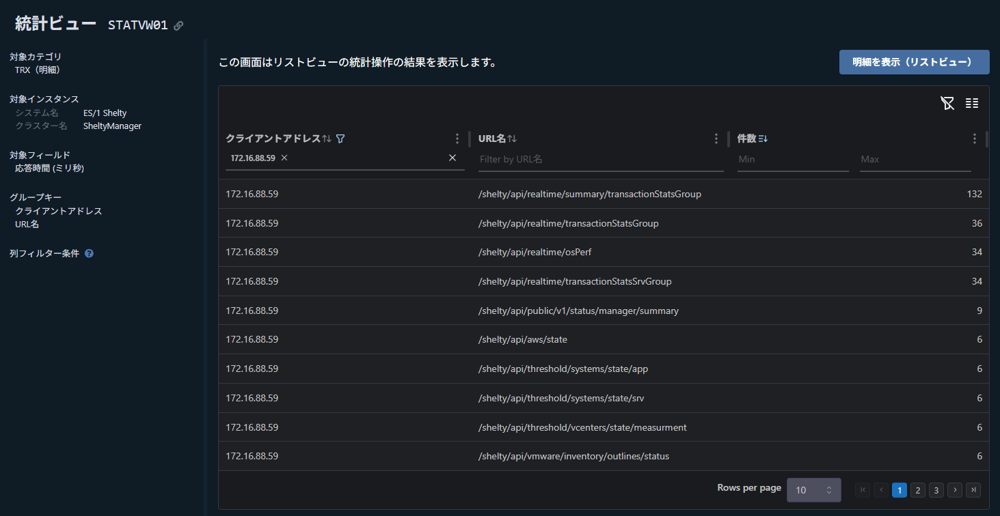Viewport: 1000px width, 516px height.
Task: Click the link icon beside STATVW01
Action: pyautogui.click(x=179, y=26)
